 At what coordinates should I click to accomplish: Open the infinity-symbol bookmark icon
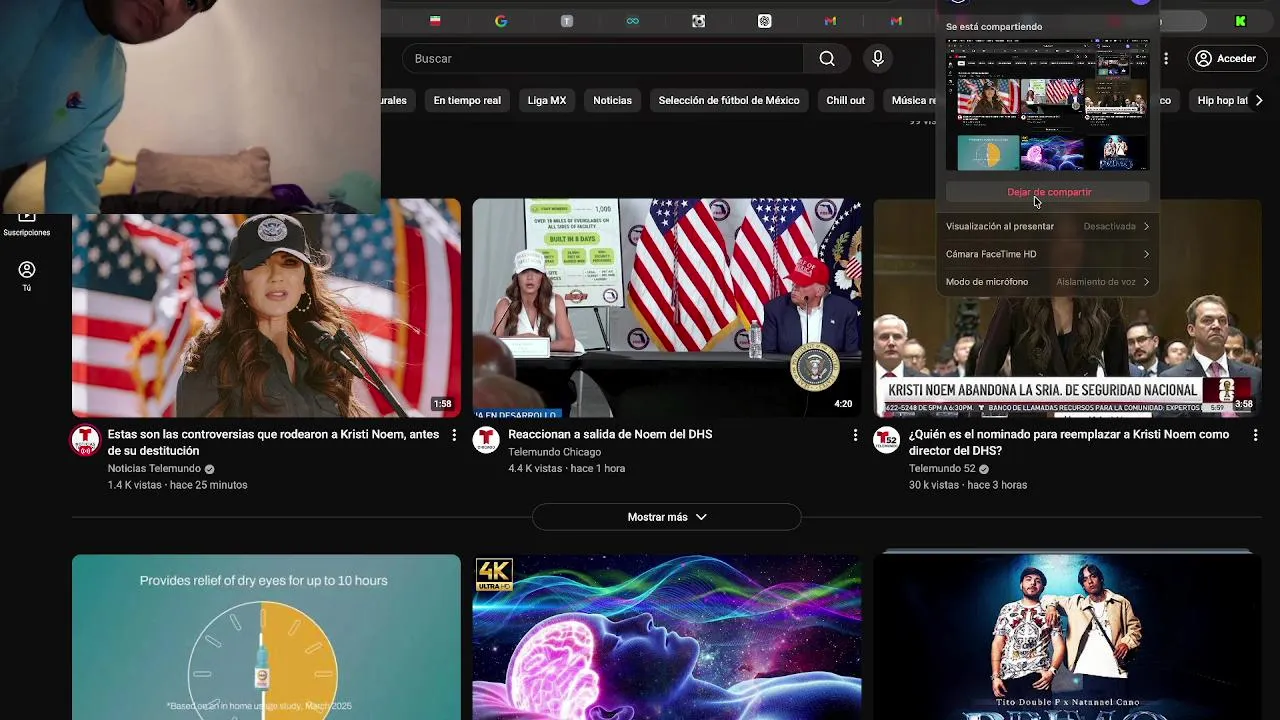633,21
